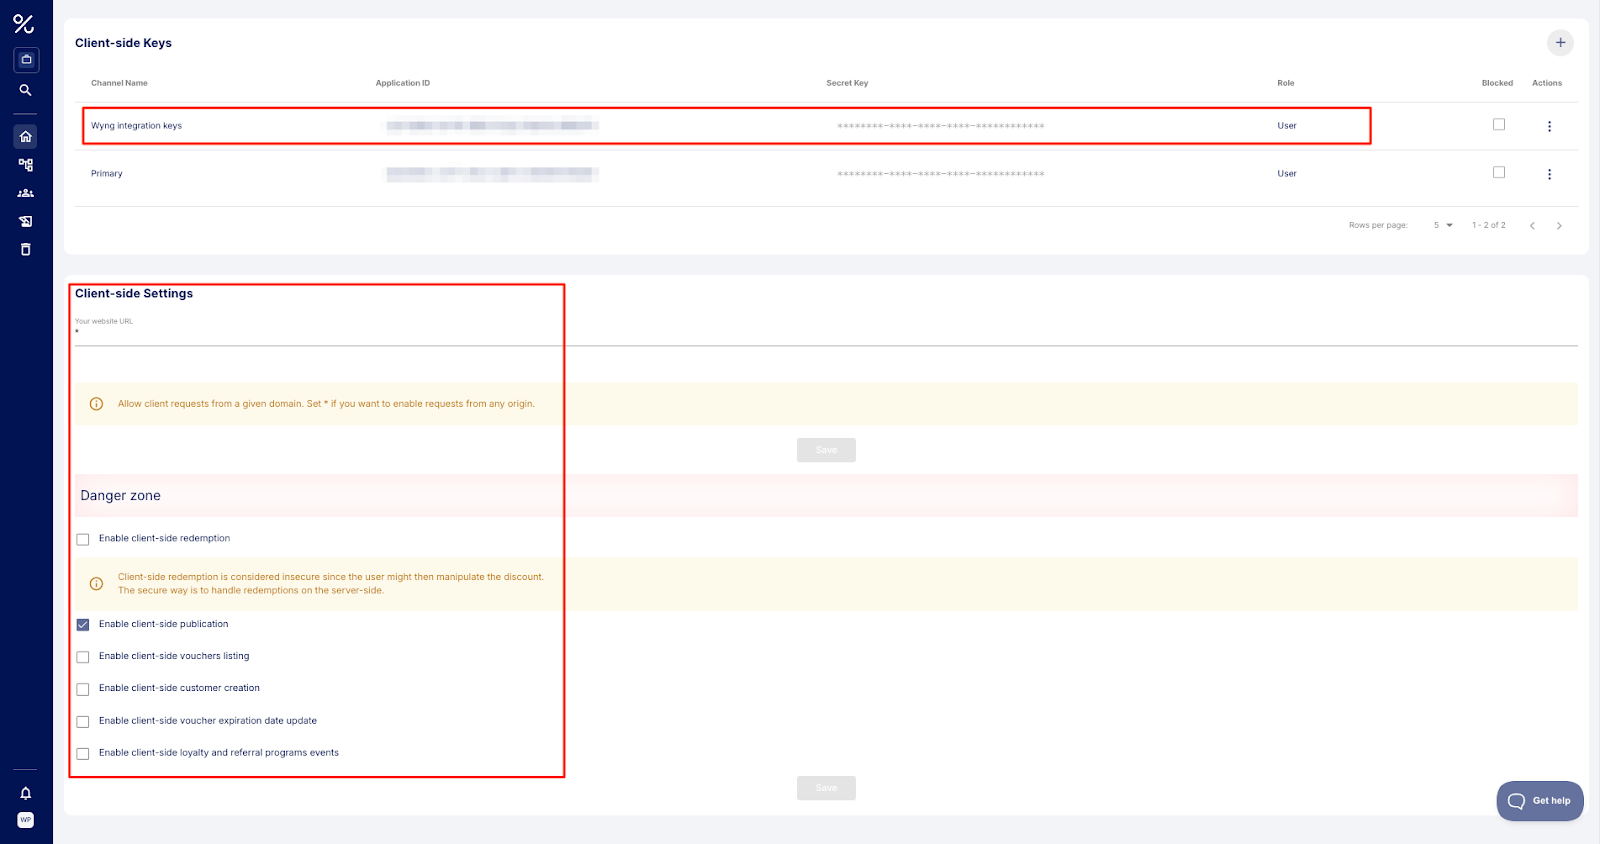The width and height of the screenshot is (1600, 844).
Task: Enable client-side customer creation
Action: coord(83,689)
